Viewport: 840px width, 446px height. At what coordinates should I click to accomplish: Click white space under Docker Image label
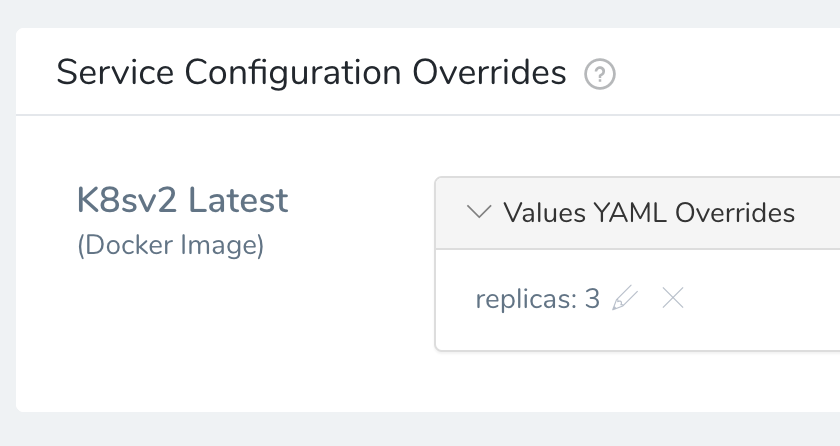(170, 321)
